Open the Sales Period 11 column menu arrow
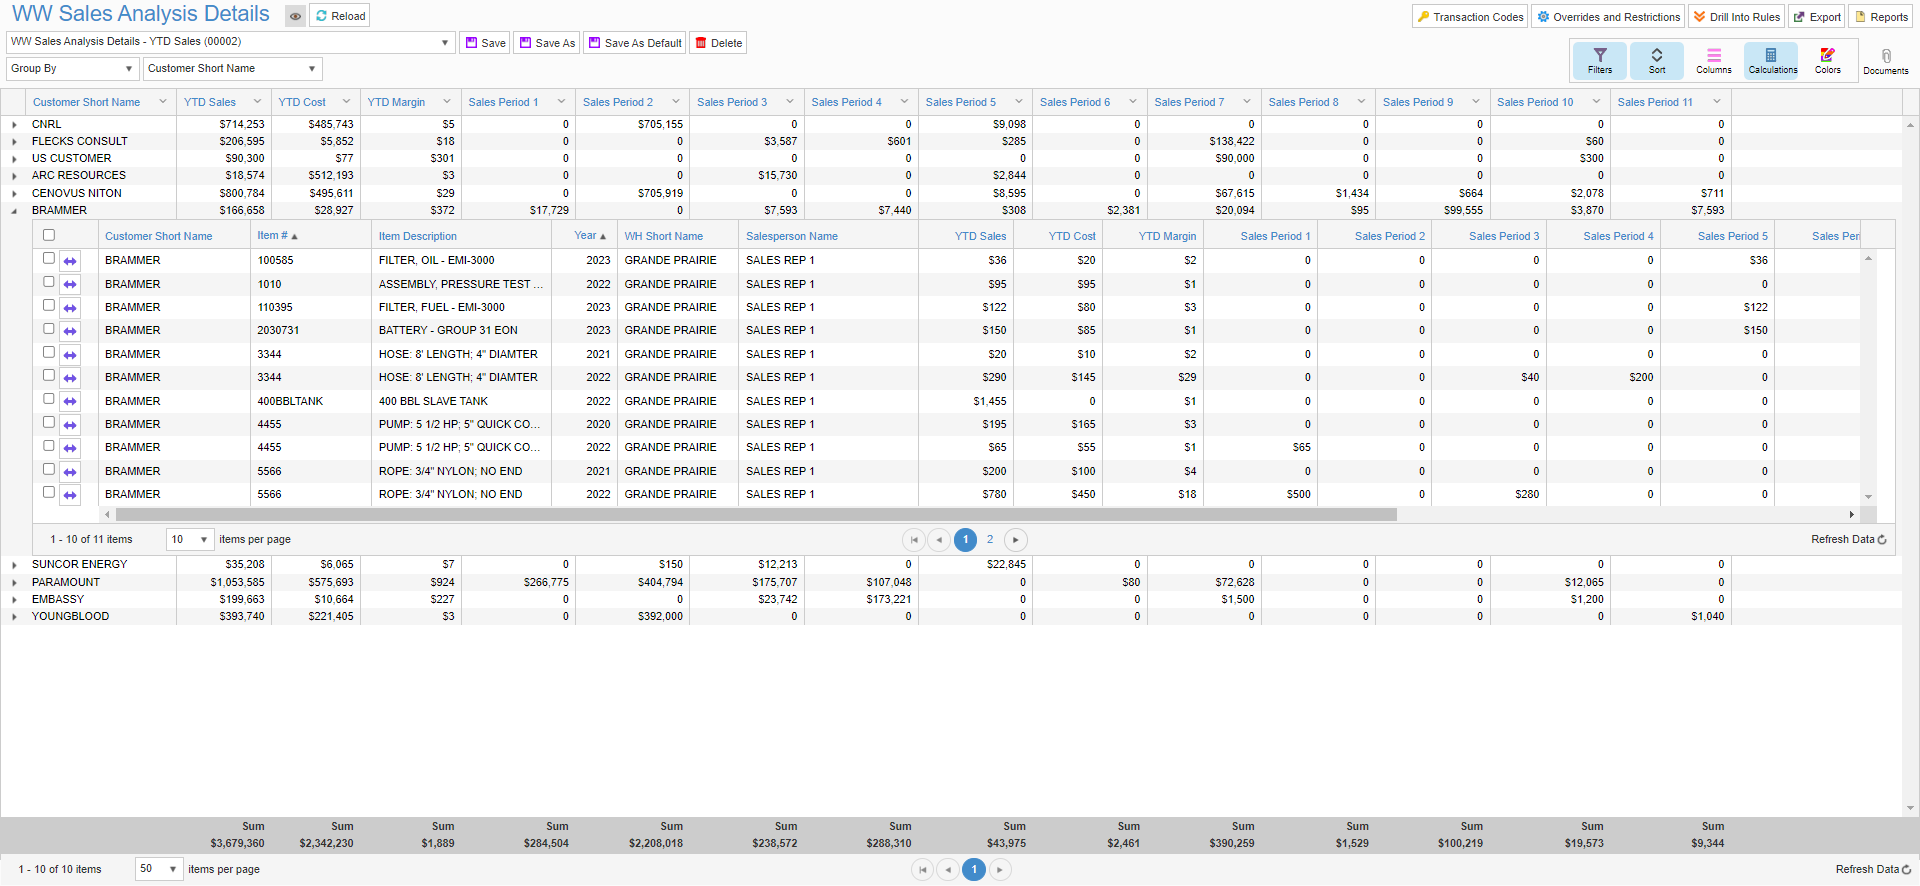The height and width of the screenshot is (886, 1920). click(x=1716, y=102)
